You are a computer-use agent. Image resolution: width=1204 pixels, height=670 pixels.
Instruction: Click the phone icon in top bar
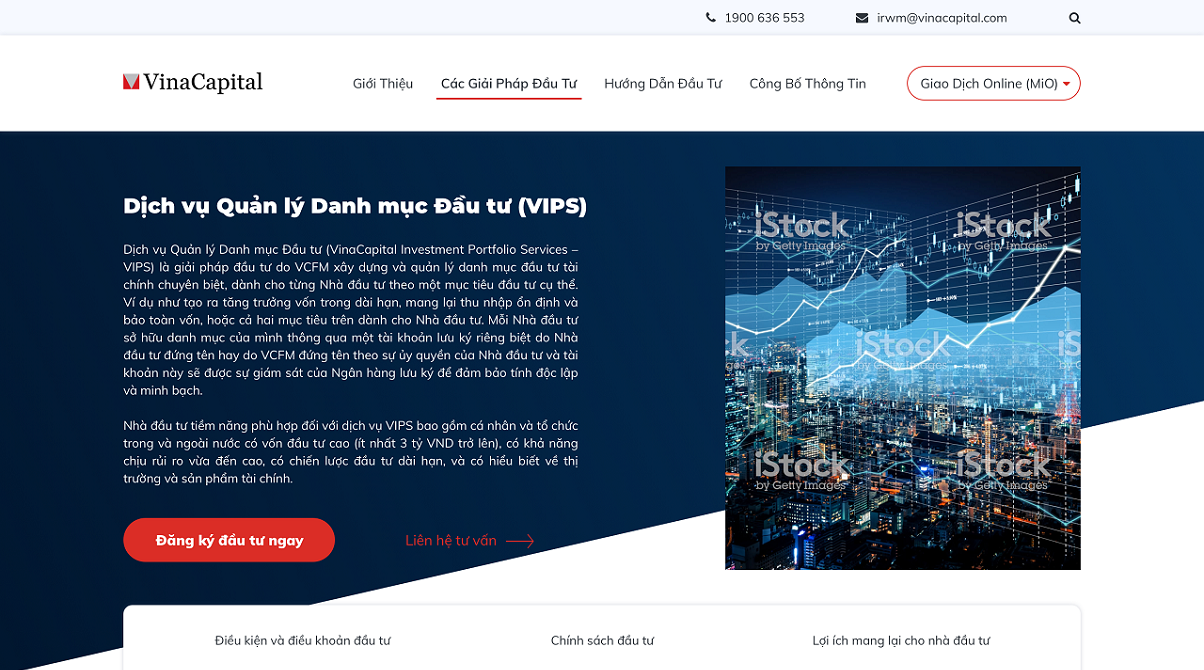click(711, 18)
